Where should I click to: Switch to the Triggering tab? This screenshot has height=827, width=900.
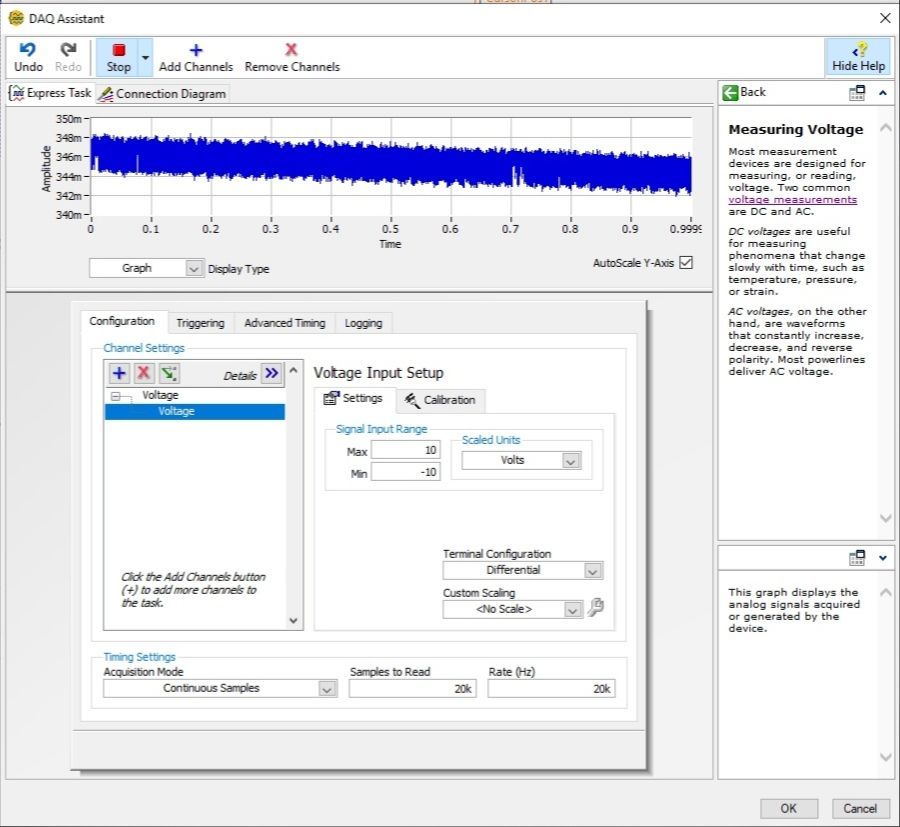(x=200, y=323)
